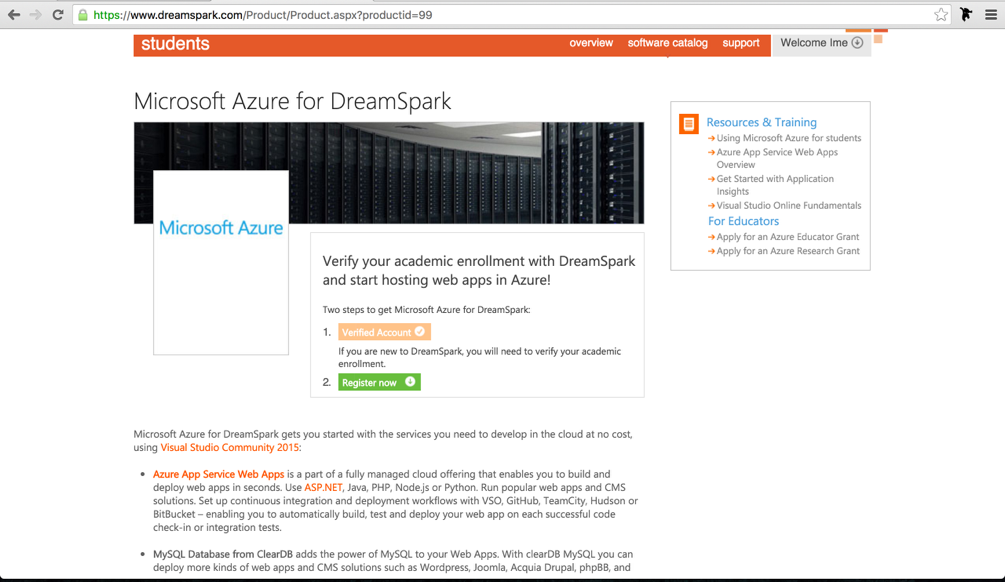Open the software catalog menu item

[x=667, y=43]
